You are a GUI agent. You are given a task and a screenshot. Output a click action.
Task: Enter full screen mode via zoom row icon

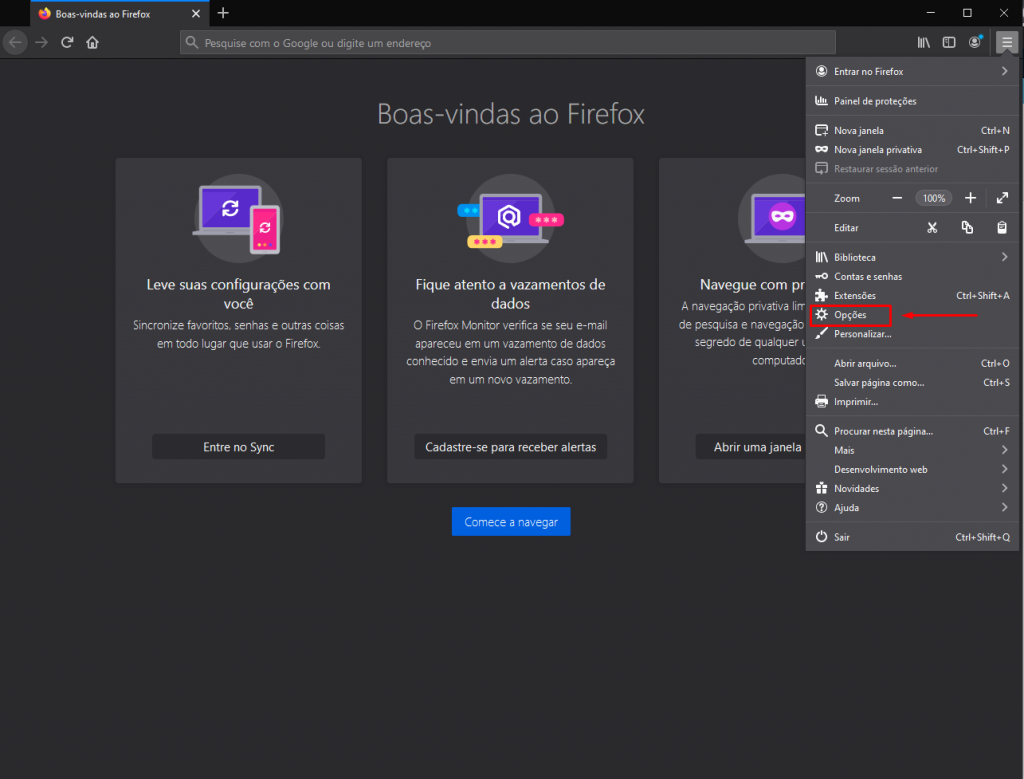tap(1002, 198)
